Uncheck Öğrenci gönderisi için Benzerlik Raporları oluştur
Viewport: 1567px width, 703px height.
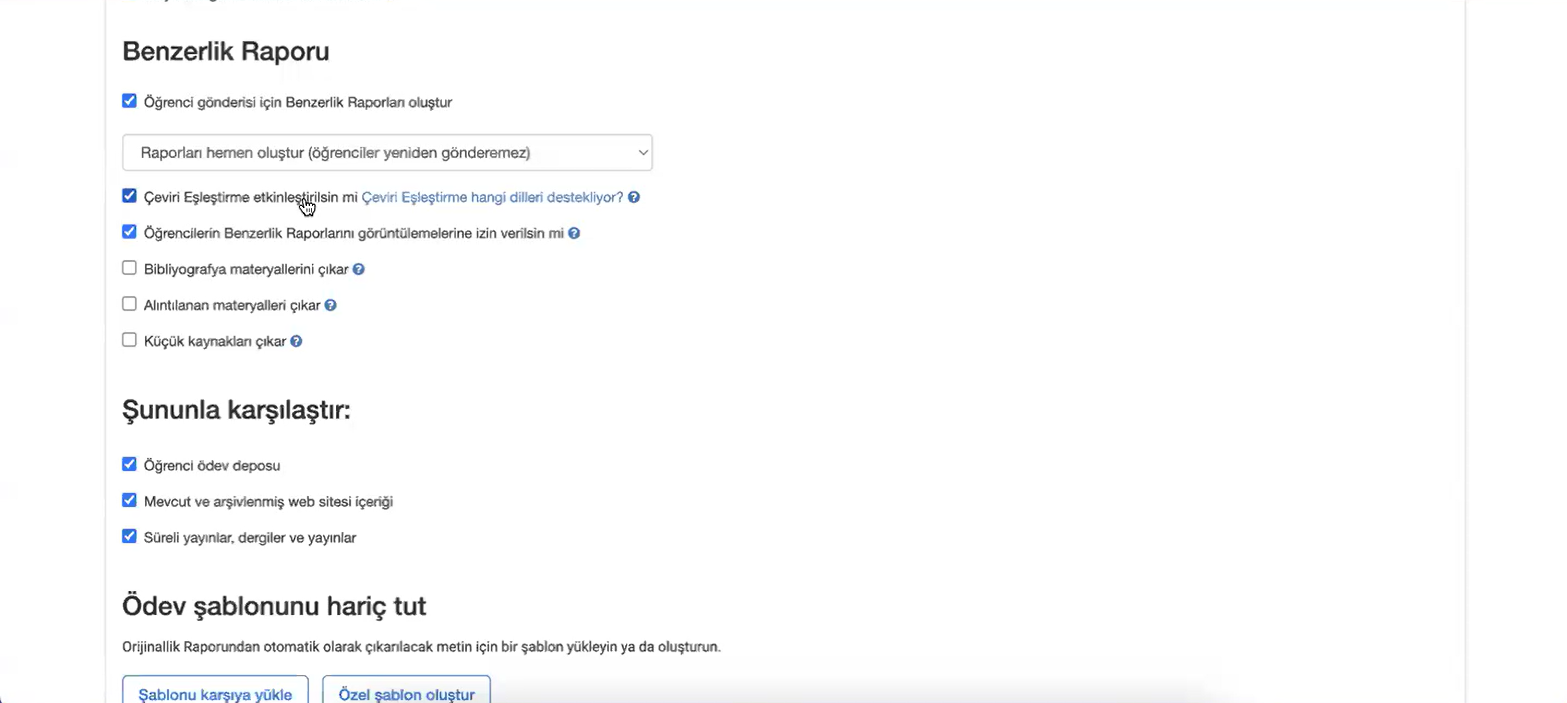point(129,101)
